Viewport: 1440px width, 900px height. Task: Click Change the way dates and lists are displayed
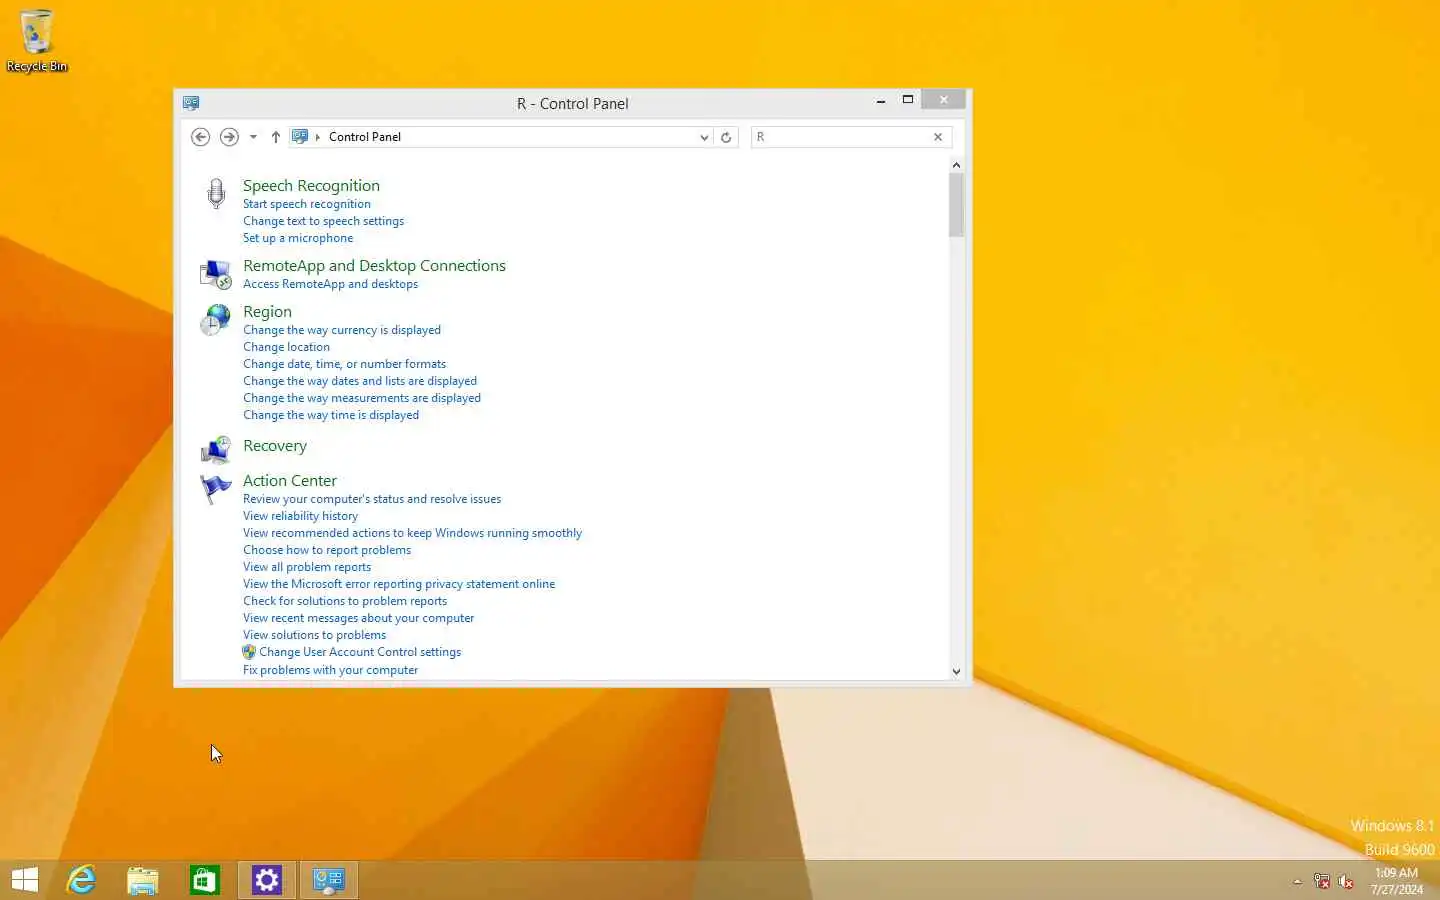click(x=360, y=381)
